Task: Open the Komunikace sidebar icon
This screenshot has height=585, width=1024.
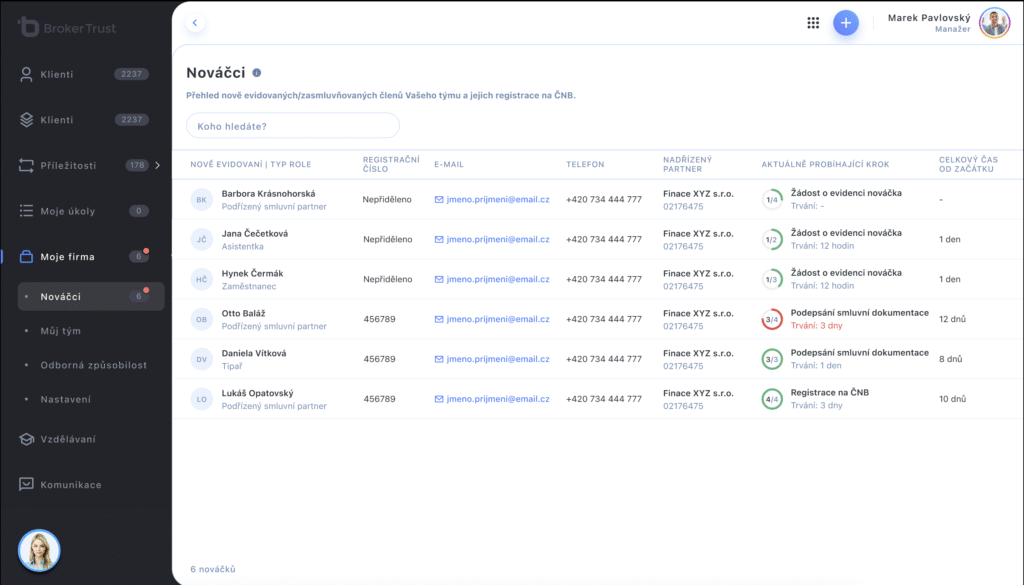Action: point(26,484)
